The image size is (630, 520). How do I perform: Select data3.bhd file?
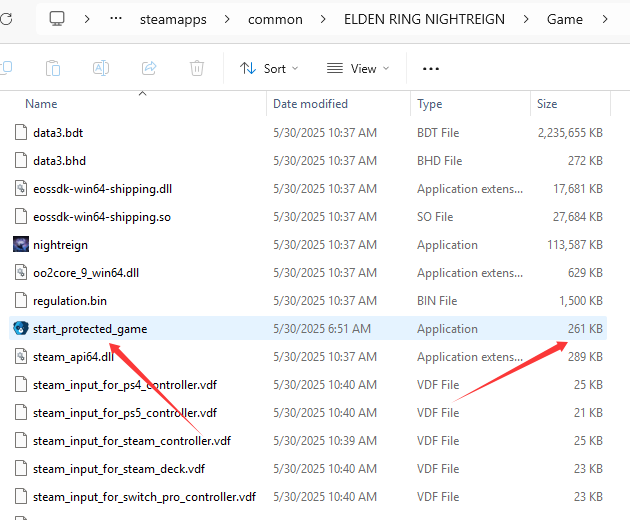click(x=308, y=161)
